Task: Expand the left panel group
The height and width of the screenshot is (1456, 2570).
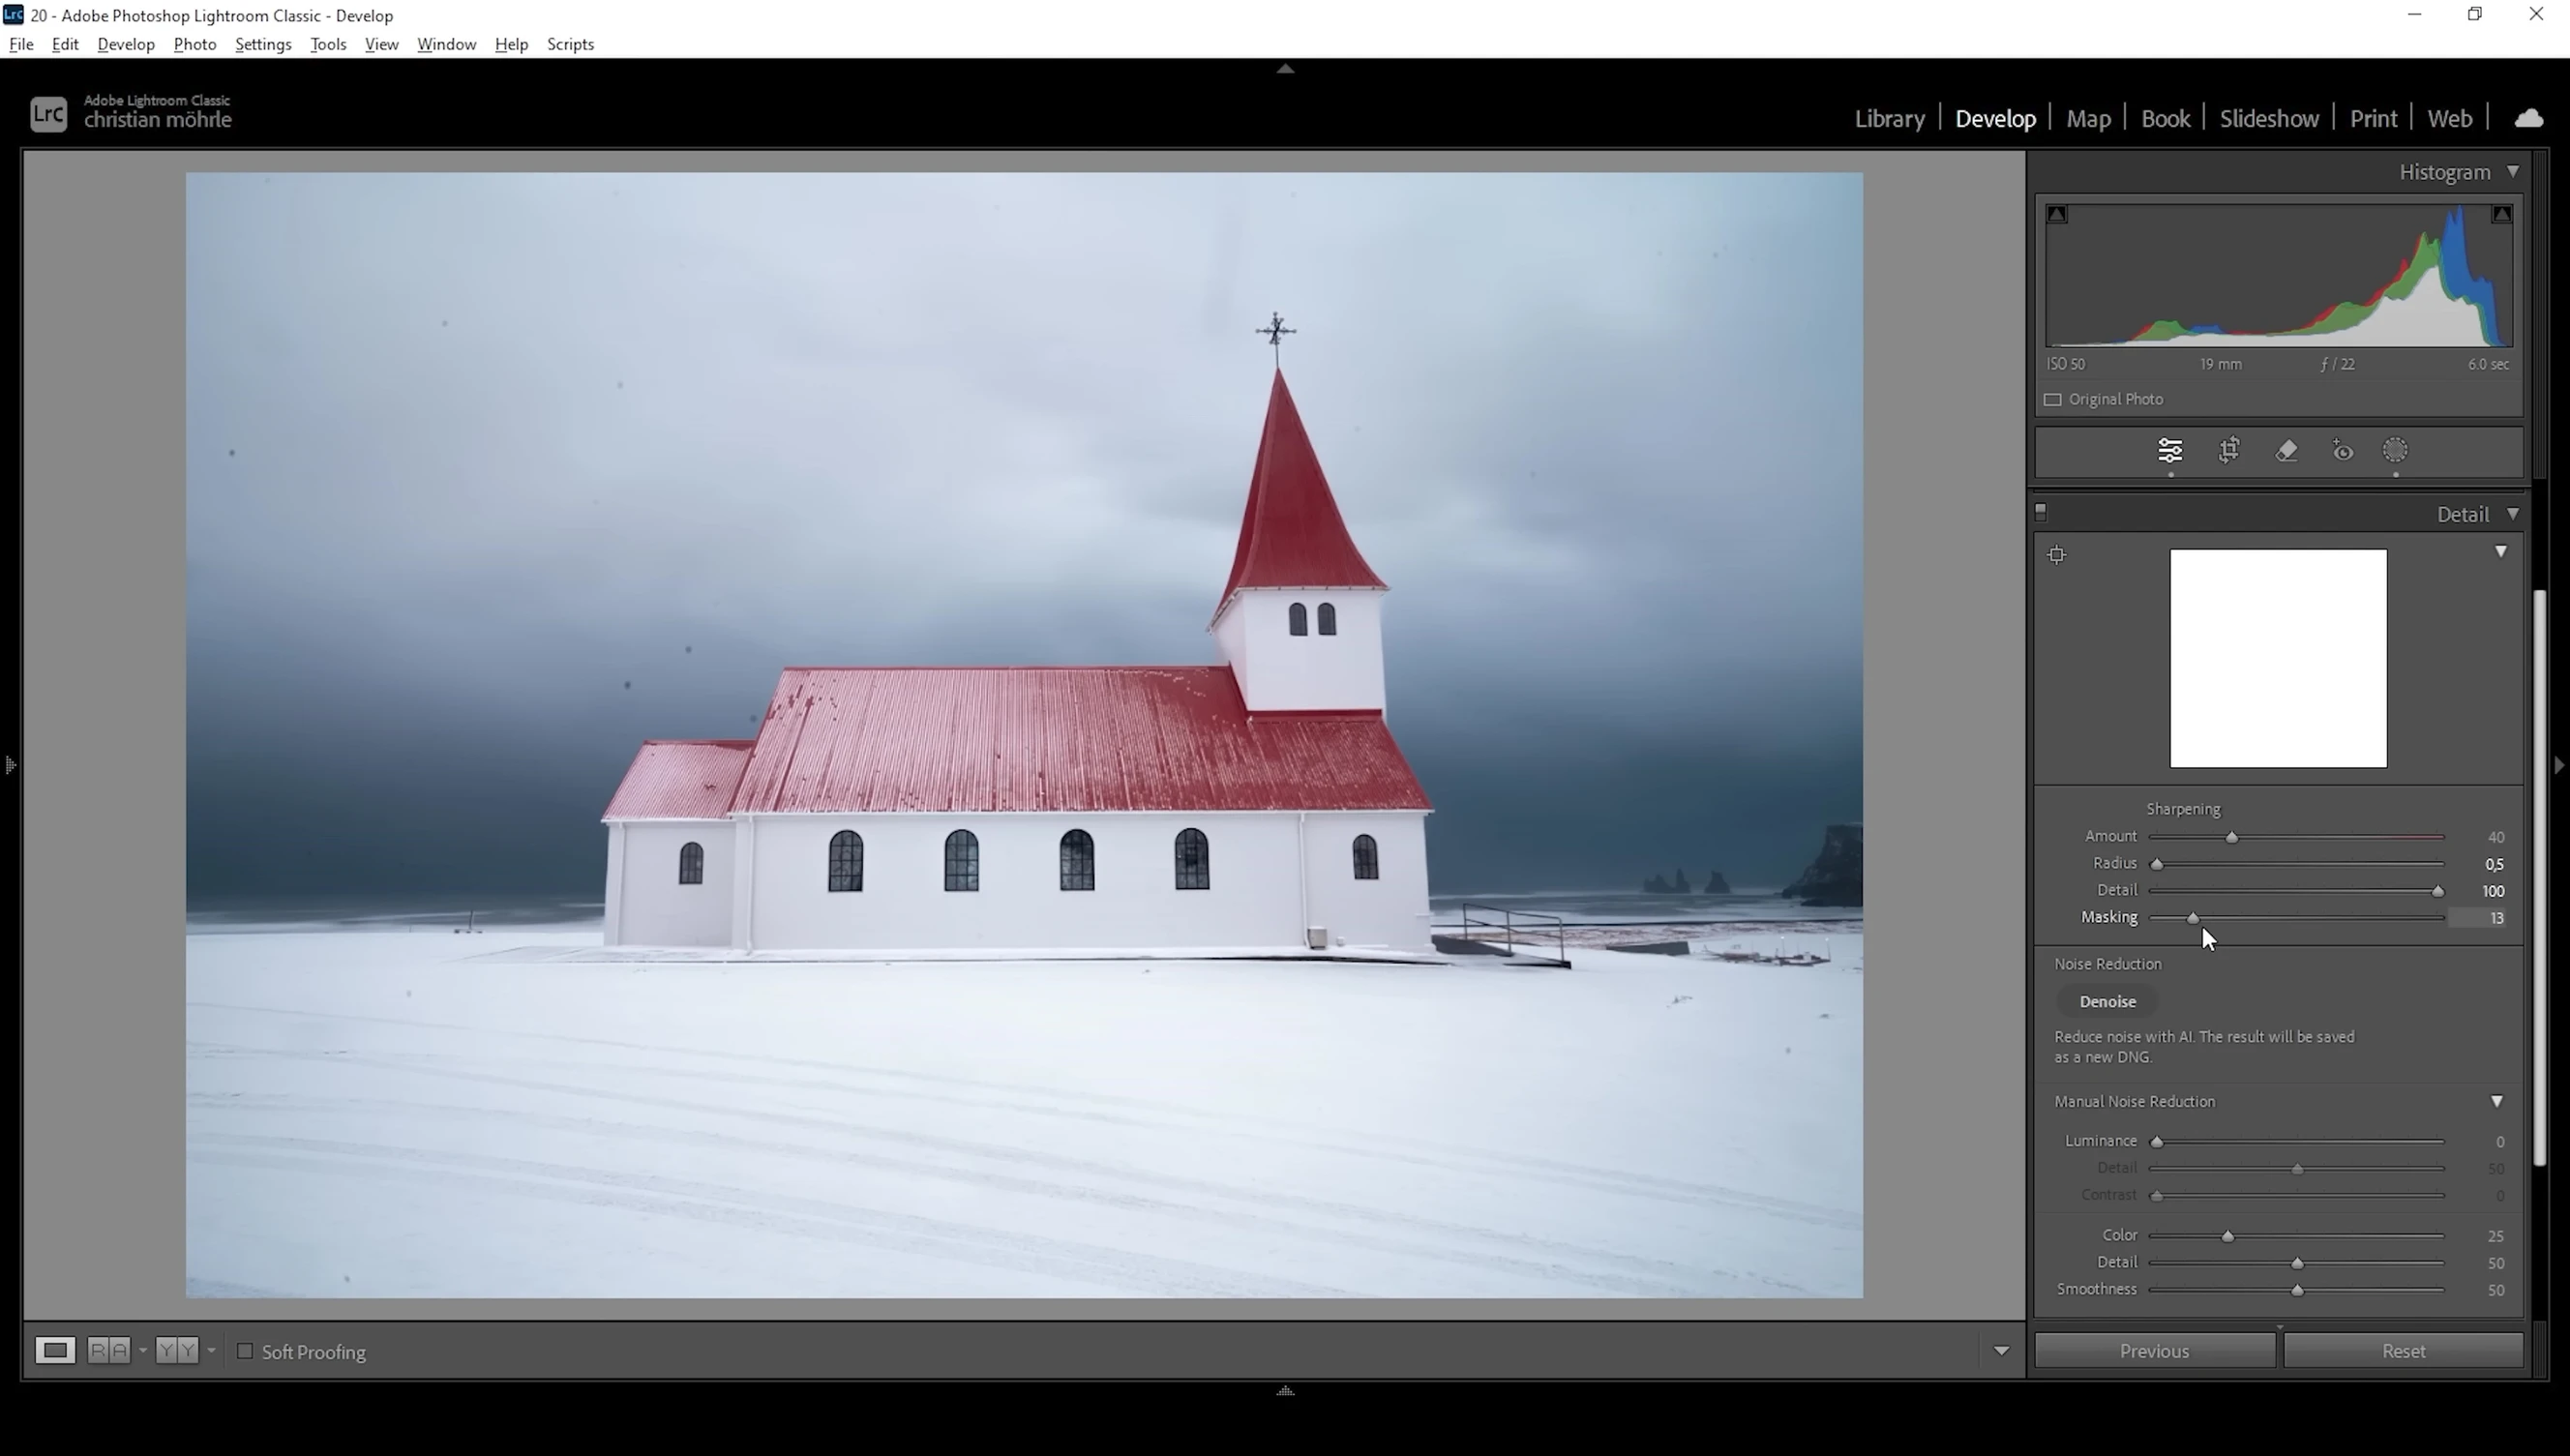Action: (x=10, y=765)
